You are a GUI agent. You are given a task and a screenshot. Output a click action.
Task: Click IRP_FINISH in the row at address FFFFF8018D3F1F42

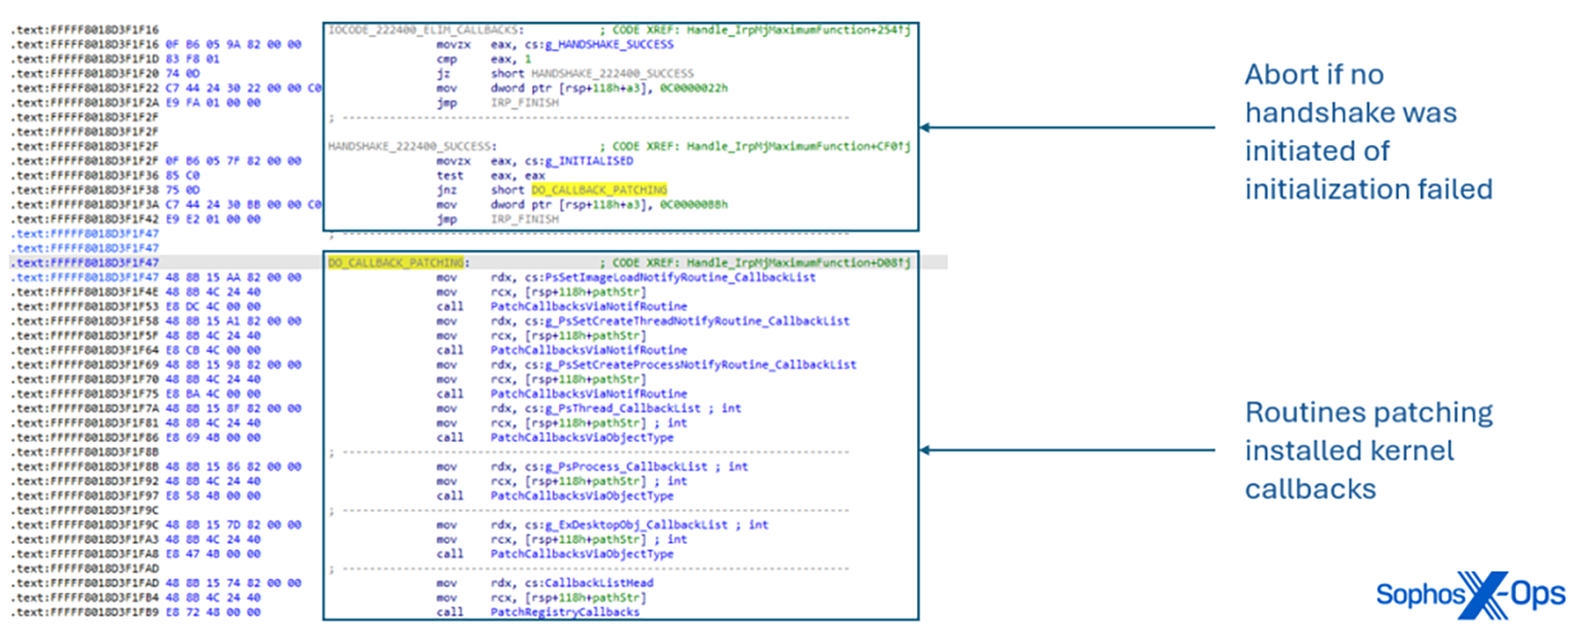(x=524, y=219)
